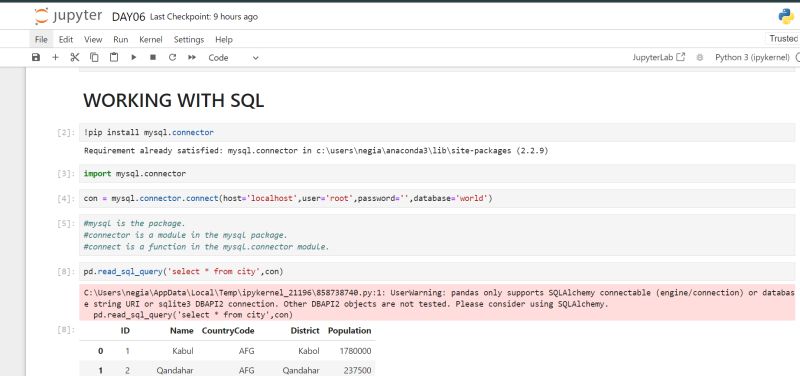Viewport: 800px width, 376px height.
Task: Open the Kernel menu
Action: (x=151, y=39)
